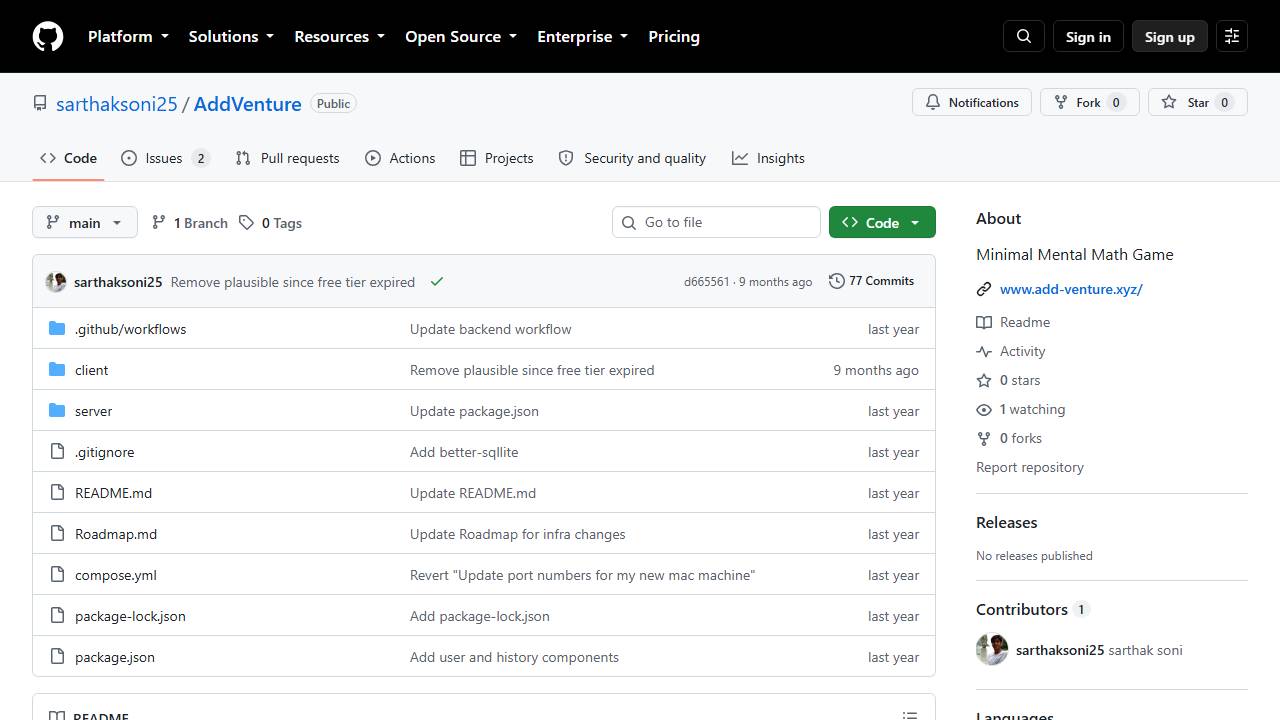Click the link icon beside website URL

pos(984,290)
